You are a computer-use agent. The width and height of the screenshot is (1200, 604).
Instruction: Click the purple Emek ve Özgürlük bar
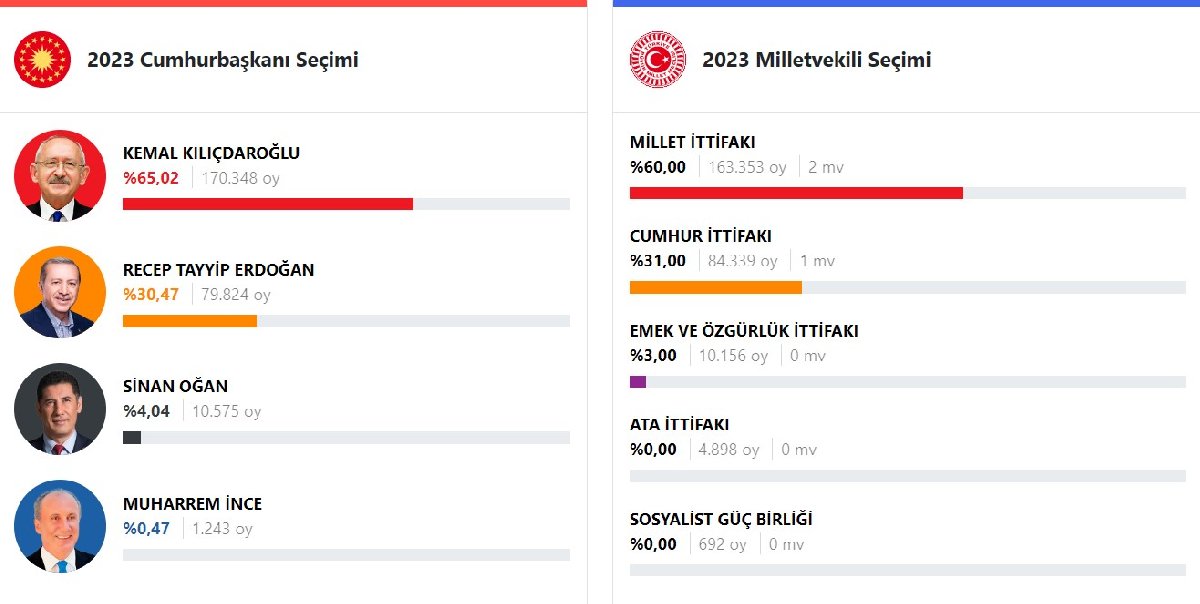(x=638, y=382)
